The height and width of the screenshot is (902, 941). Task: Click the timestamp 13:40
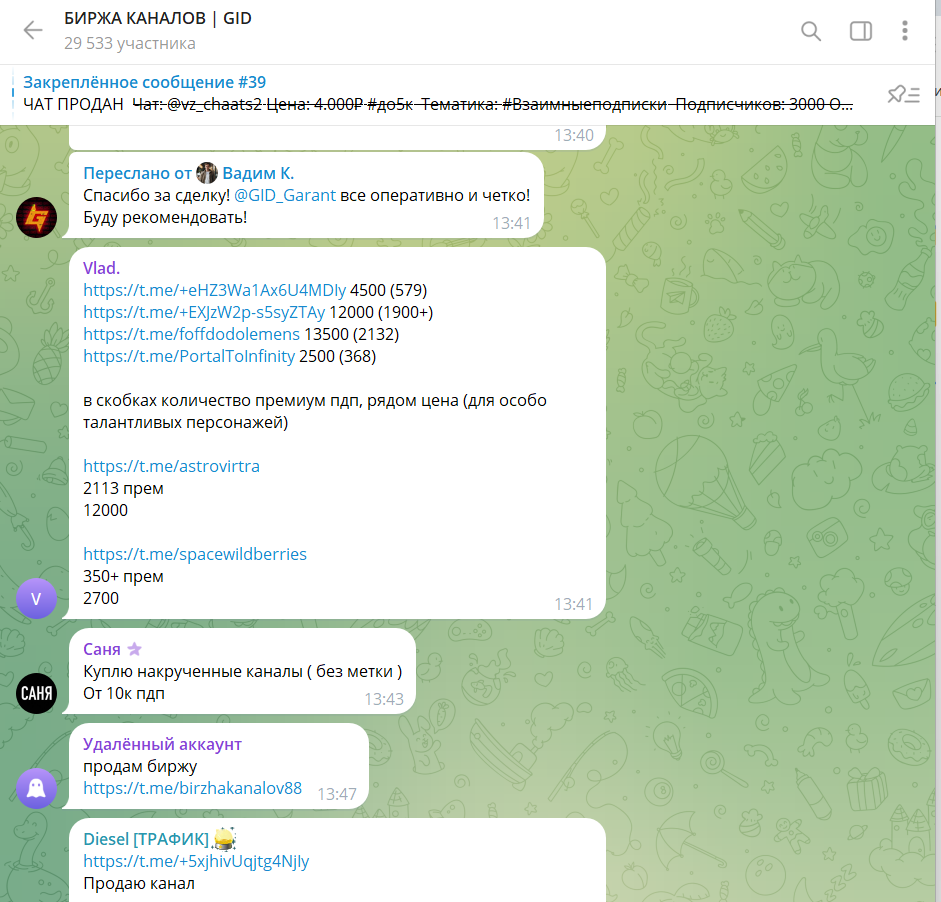pos(574,135)
